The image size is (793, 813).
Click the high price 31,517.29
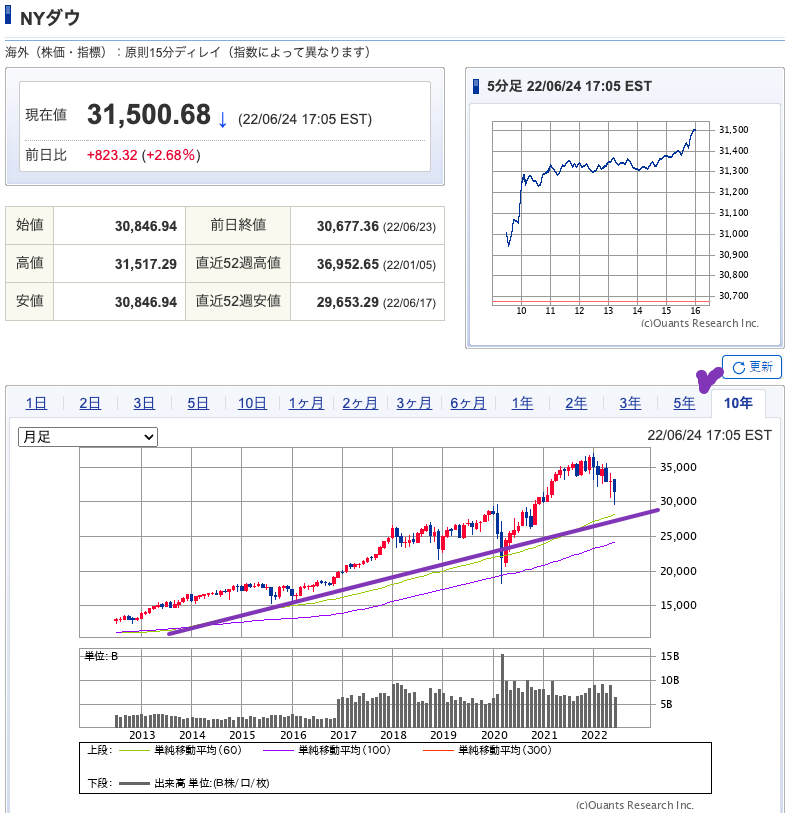(x=146, y=264)
